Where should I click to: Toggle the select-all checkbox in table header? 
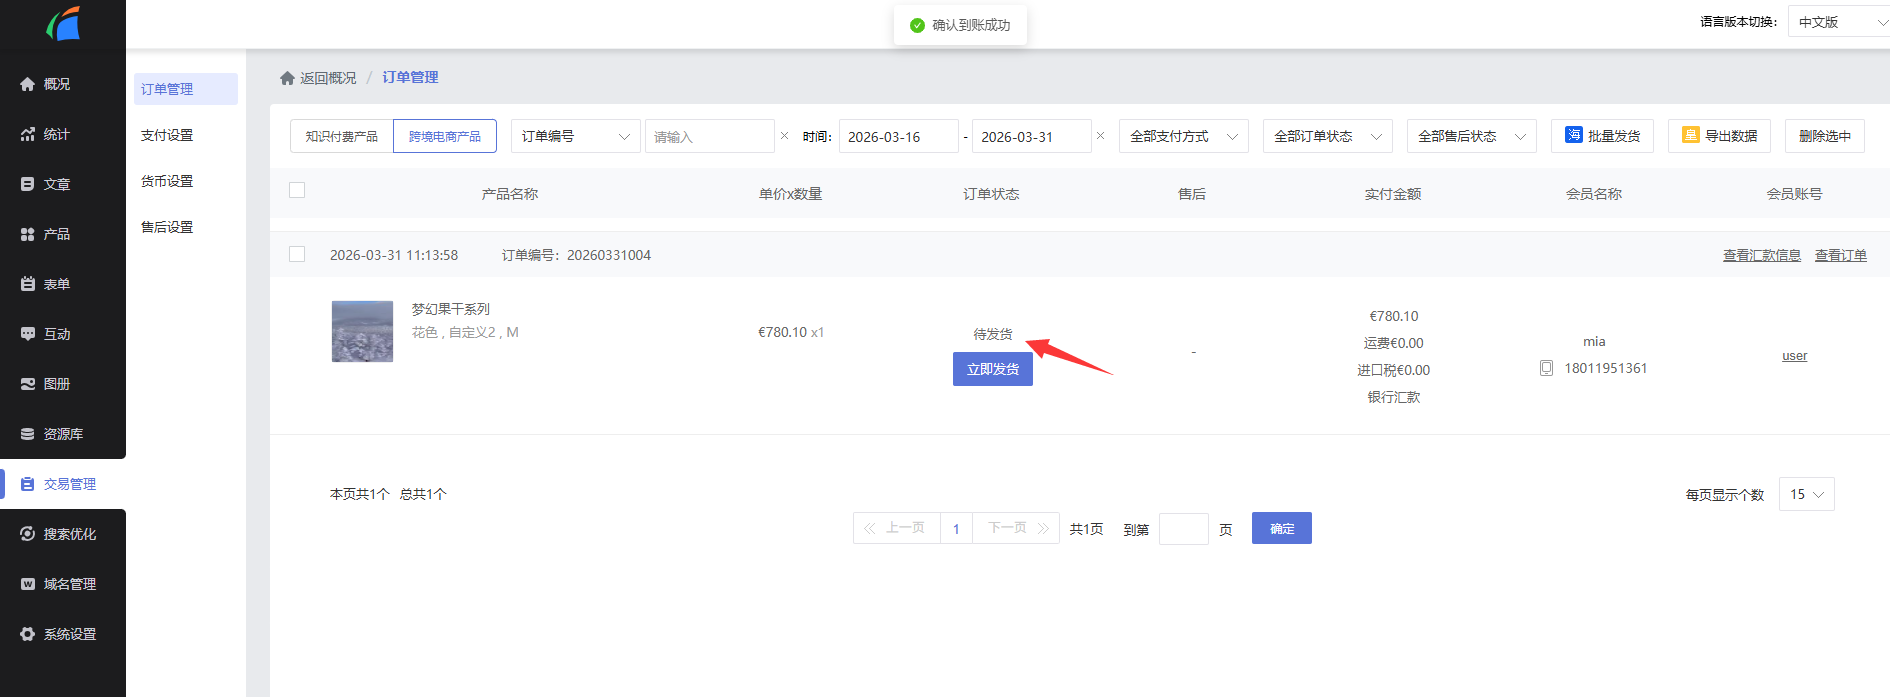297,190
